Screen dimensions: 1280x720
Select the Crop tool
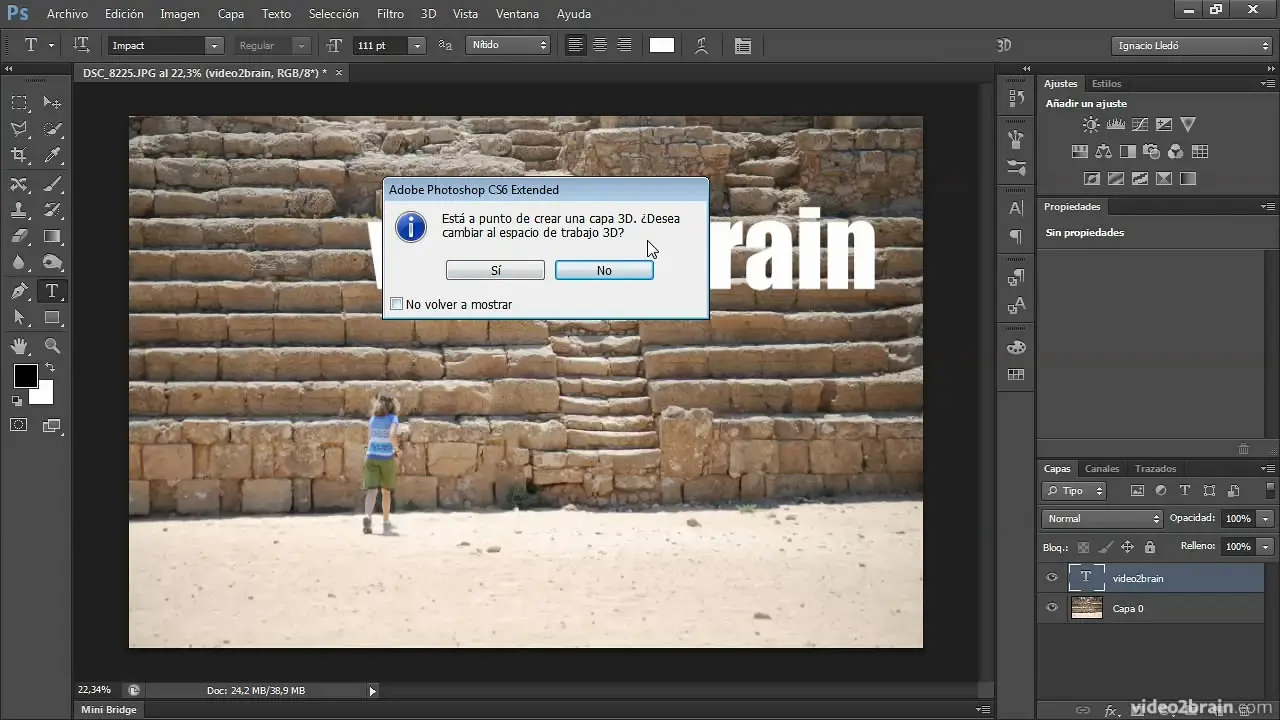point(19,155)
